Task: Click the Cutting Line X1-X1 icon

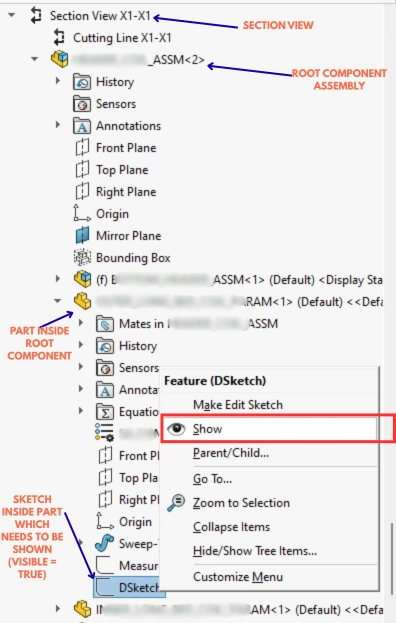Action: pos(59,37)
